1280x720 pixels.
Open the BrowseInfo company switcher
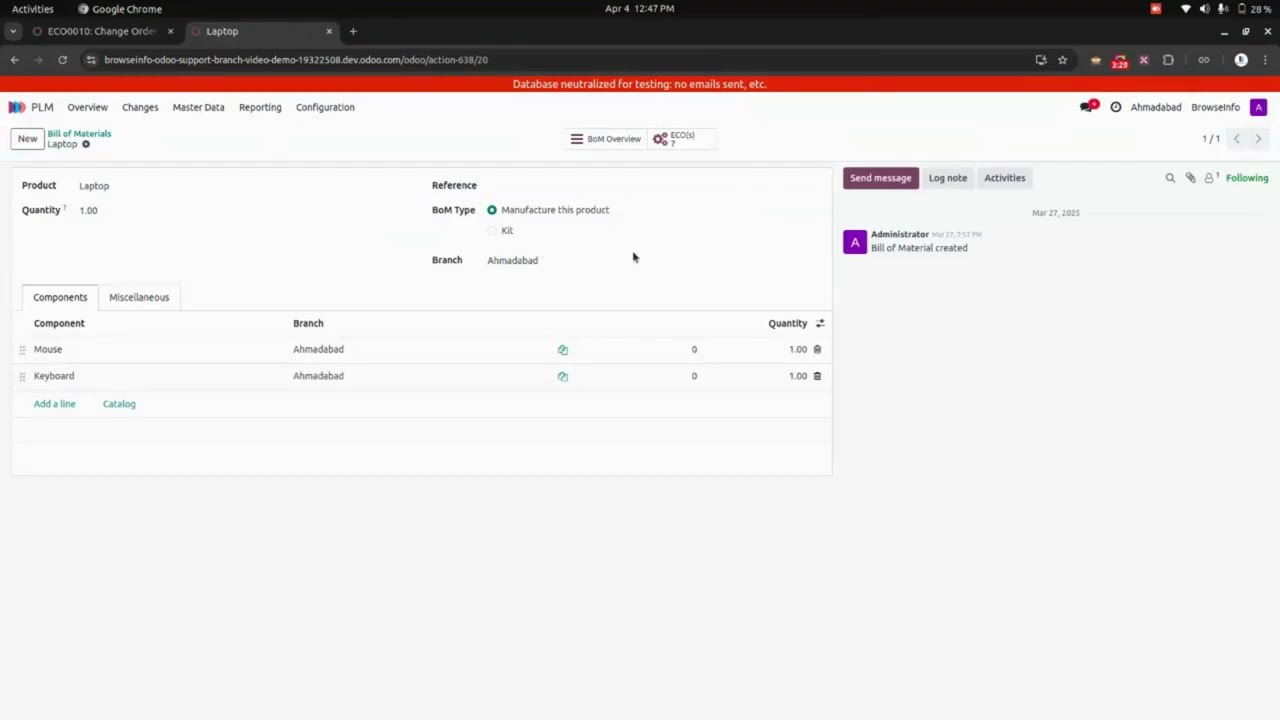click(x=1215, y=107)
